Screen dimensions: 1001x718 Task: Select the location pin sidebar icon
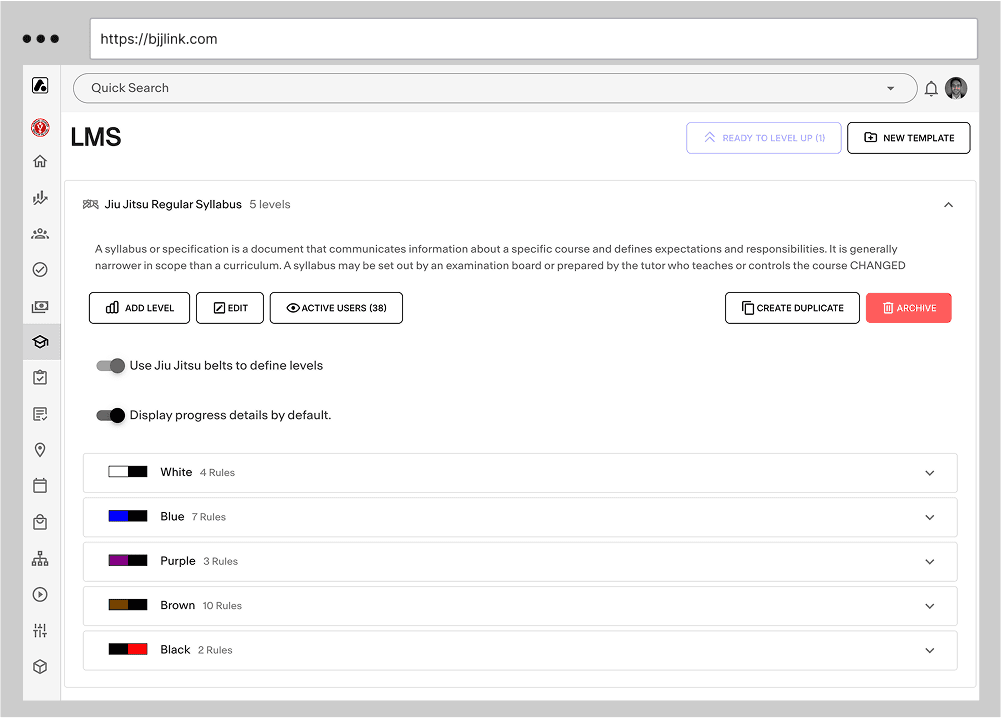(40, 449)
